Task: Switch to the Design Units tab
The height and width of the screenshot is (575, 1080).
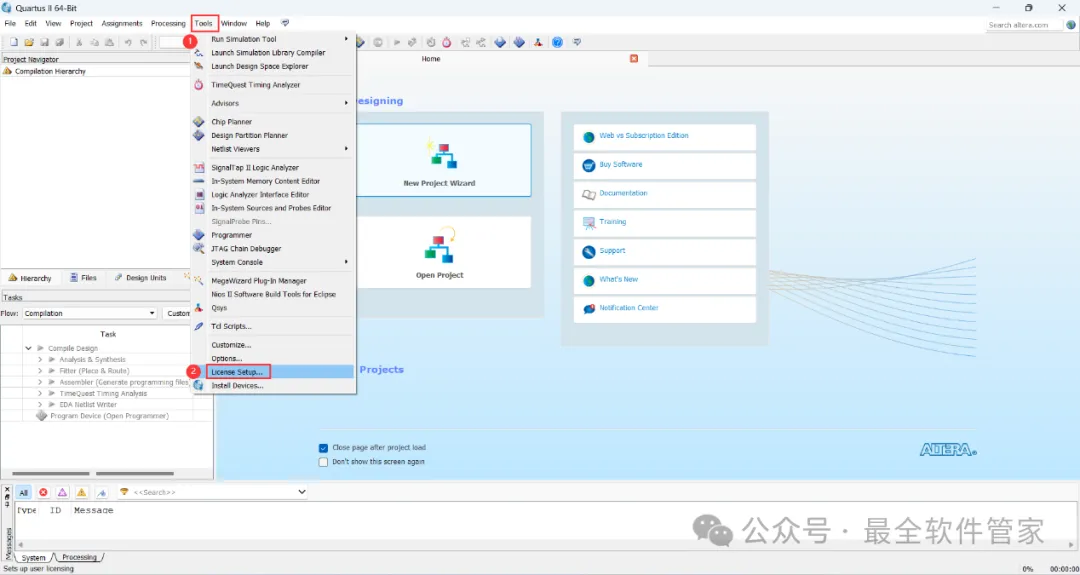Action: (141, 278)
